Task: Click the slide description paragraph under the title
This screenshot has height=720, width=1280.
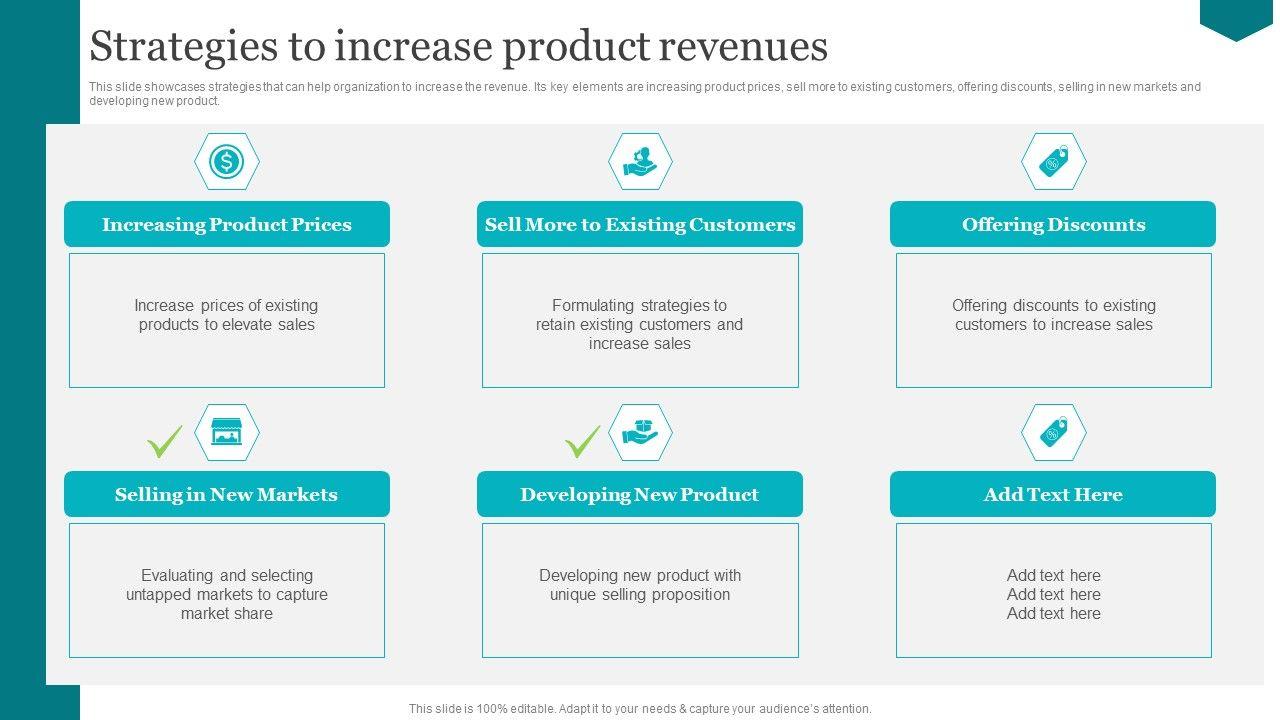Action: [x=645, y=94]
